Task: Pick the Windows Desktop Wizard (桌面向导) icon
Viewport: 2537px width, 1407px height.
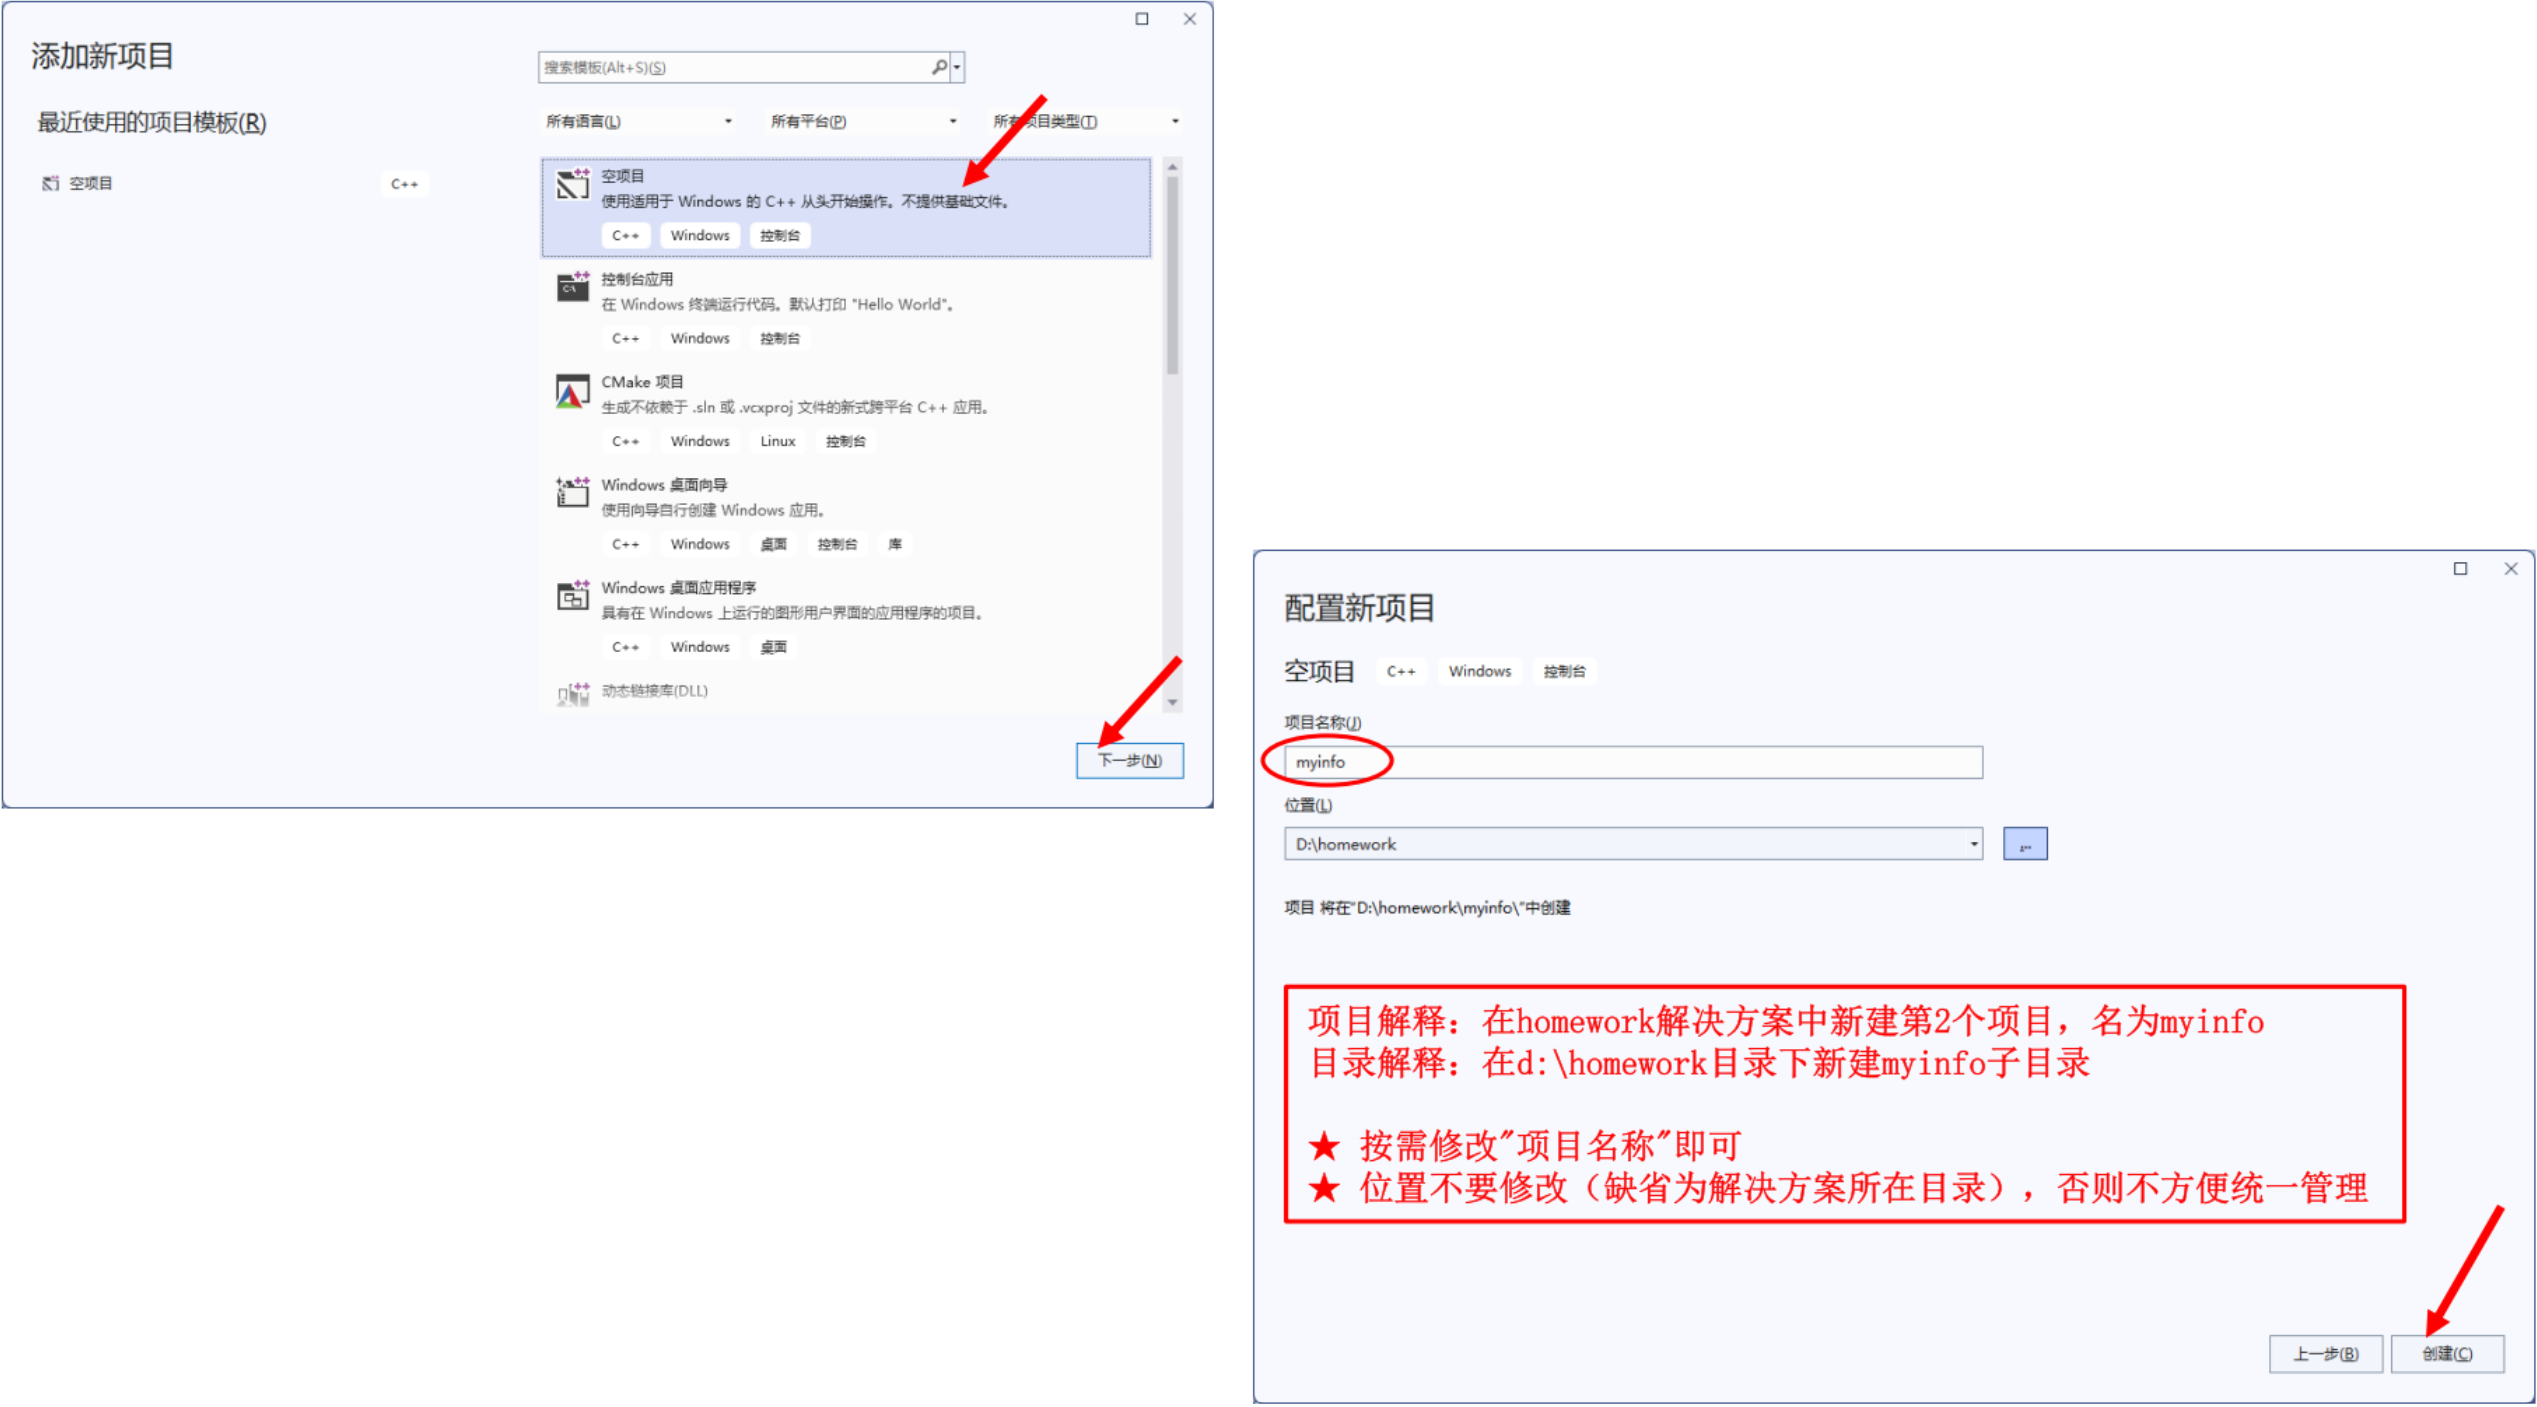Action: click(573, 493)
